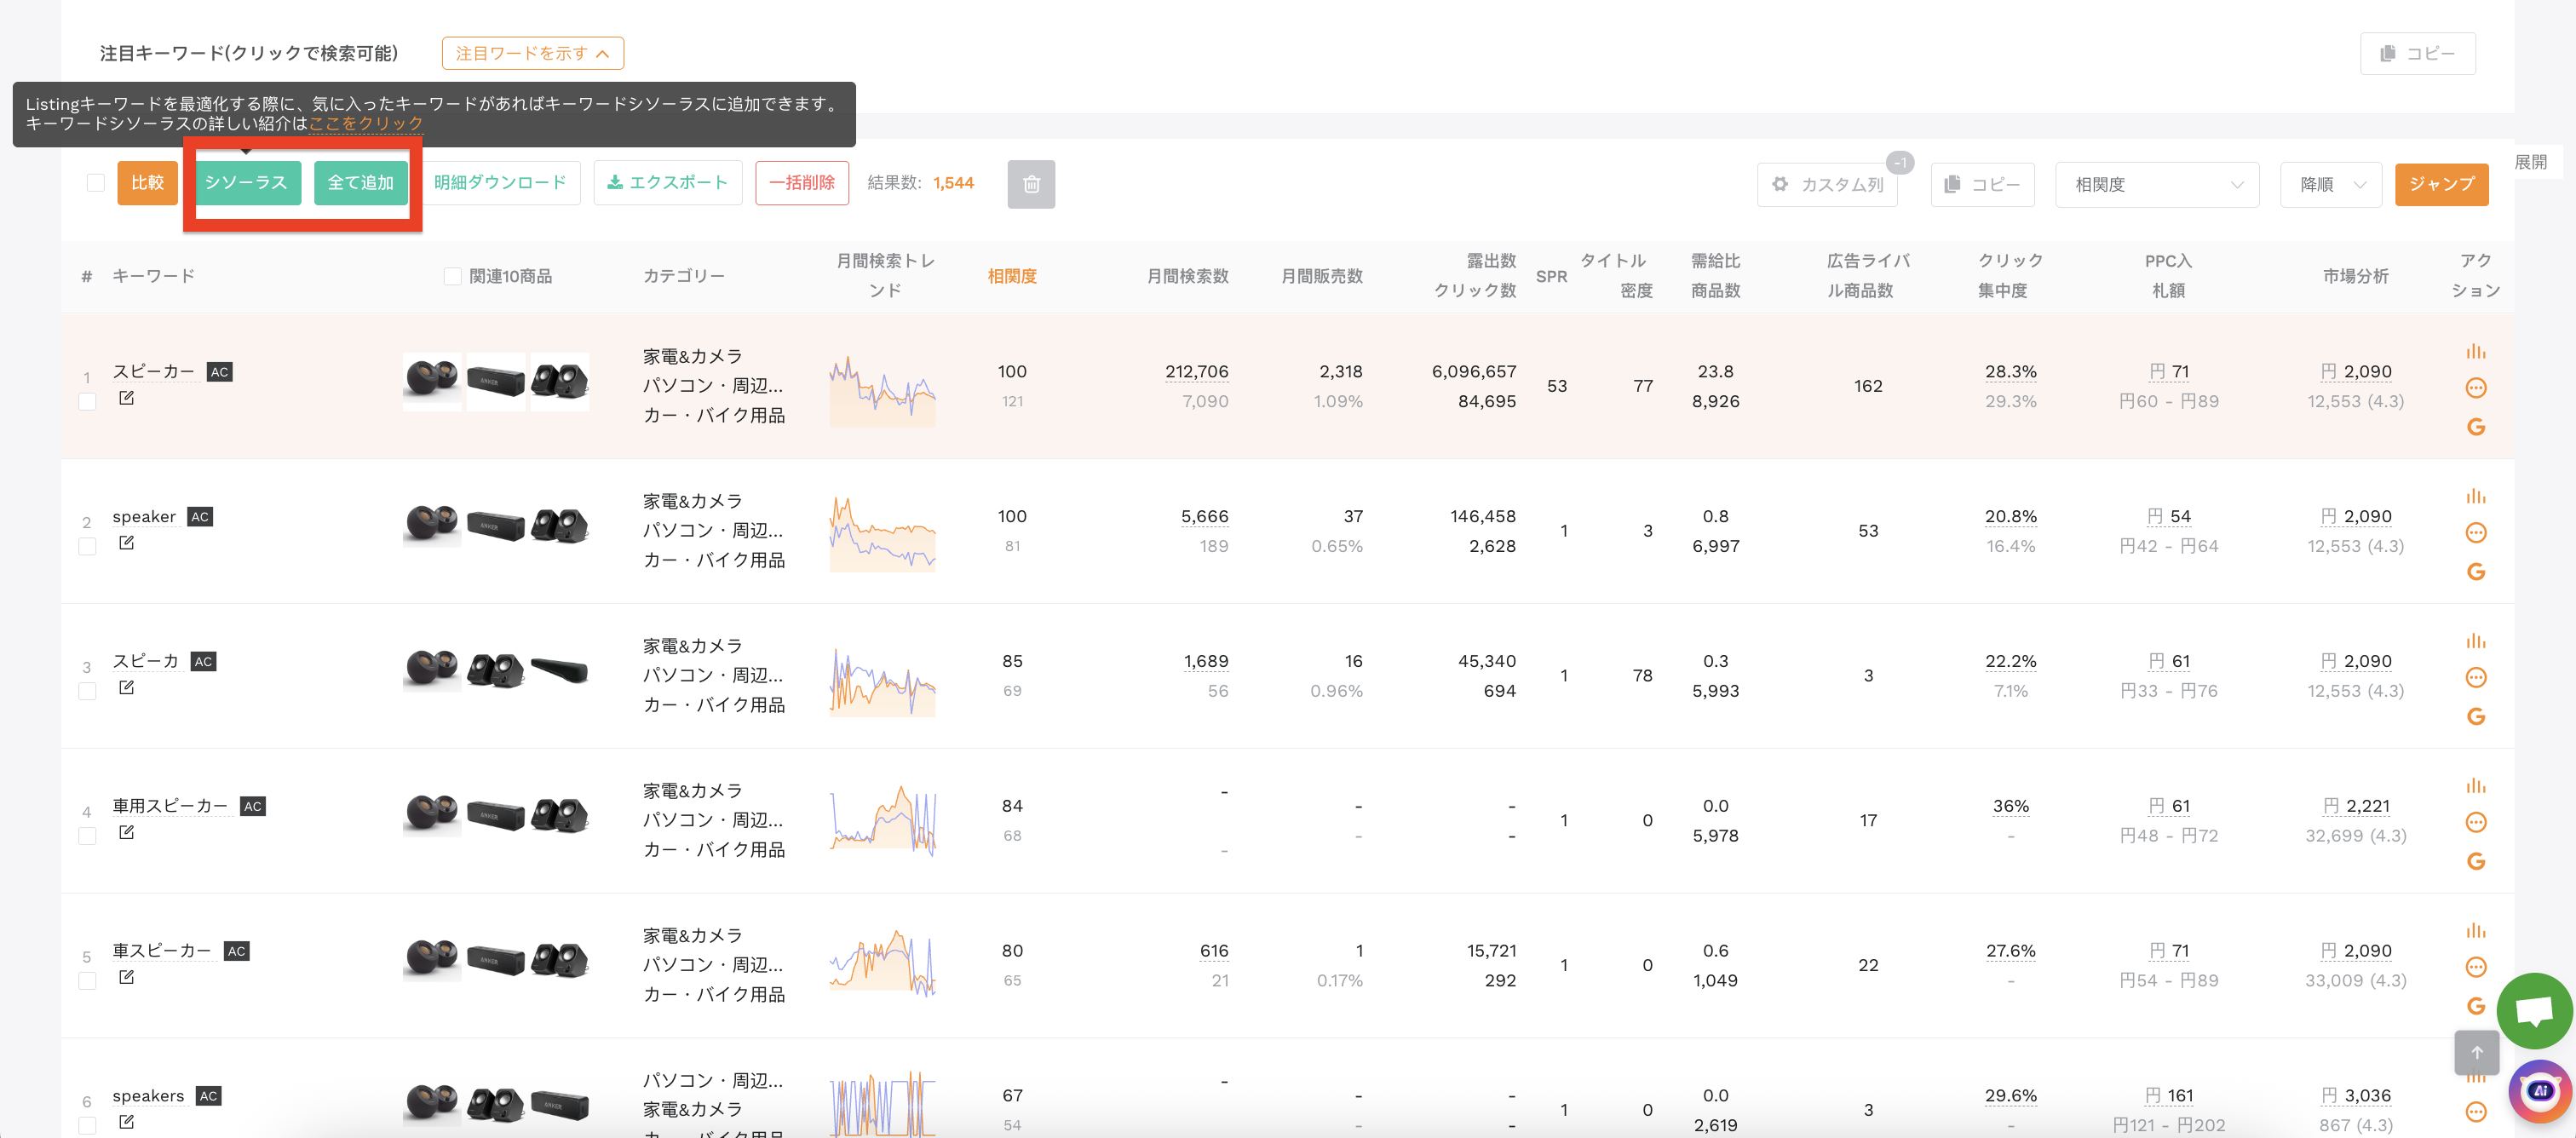Image resolution: width=2576 pixels, height=1138 pixels.
Task: Click Google search icon for speaker row
Action: [x=2475, y=571]
